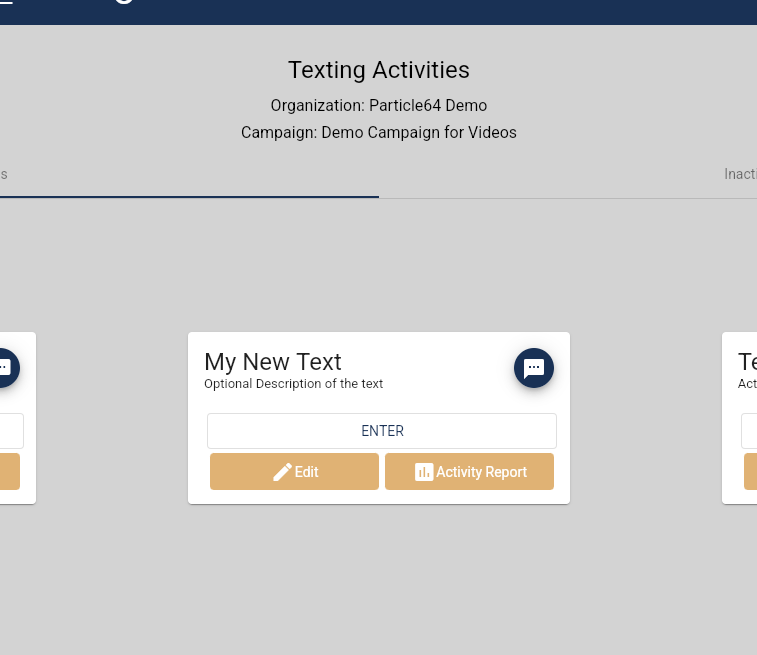Viewport: 757px width, 655px height.
Task: Switch to the Inactive tab
Action: coord(740,174)
